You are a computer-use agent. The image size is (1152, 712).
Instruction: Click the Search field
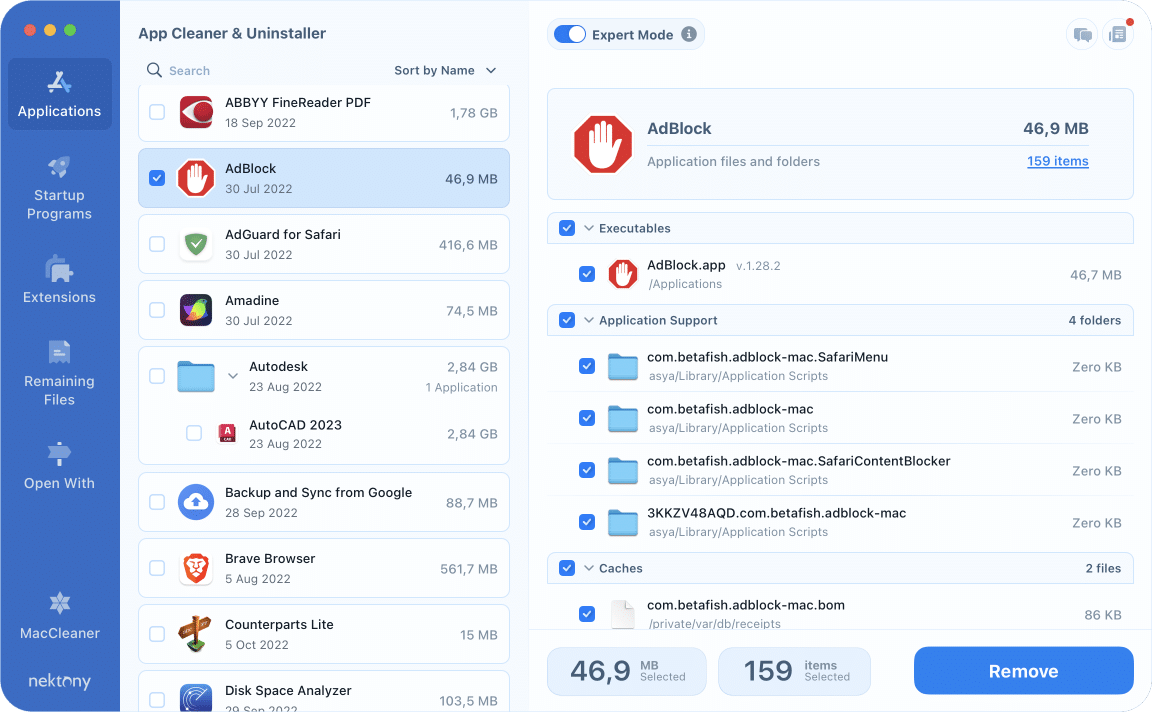click(260, 71)
